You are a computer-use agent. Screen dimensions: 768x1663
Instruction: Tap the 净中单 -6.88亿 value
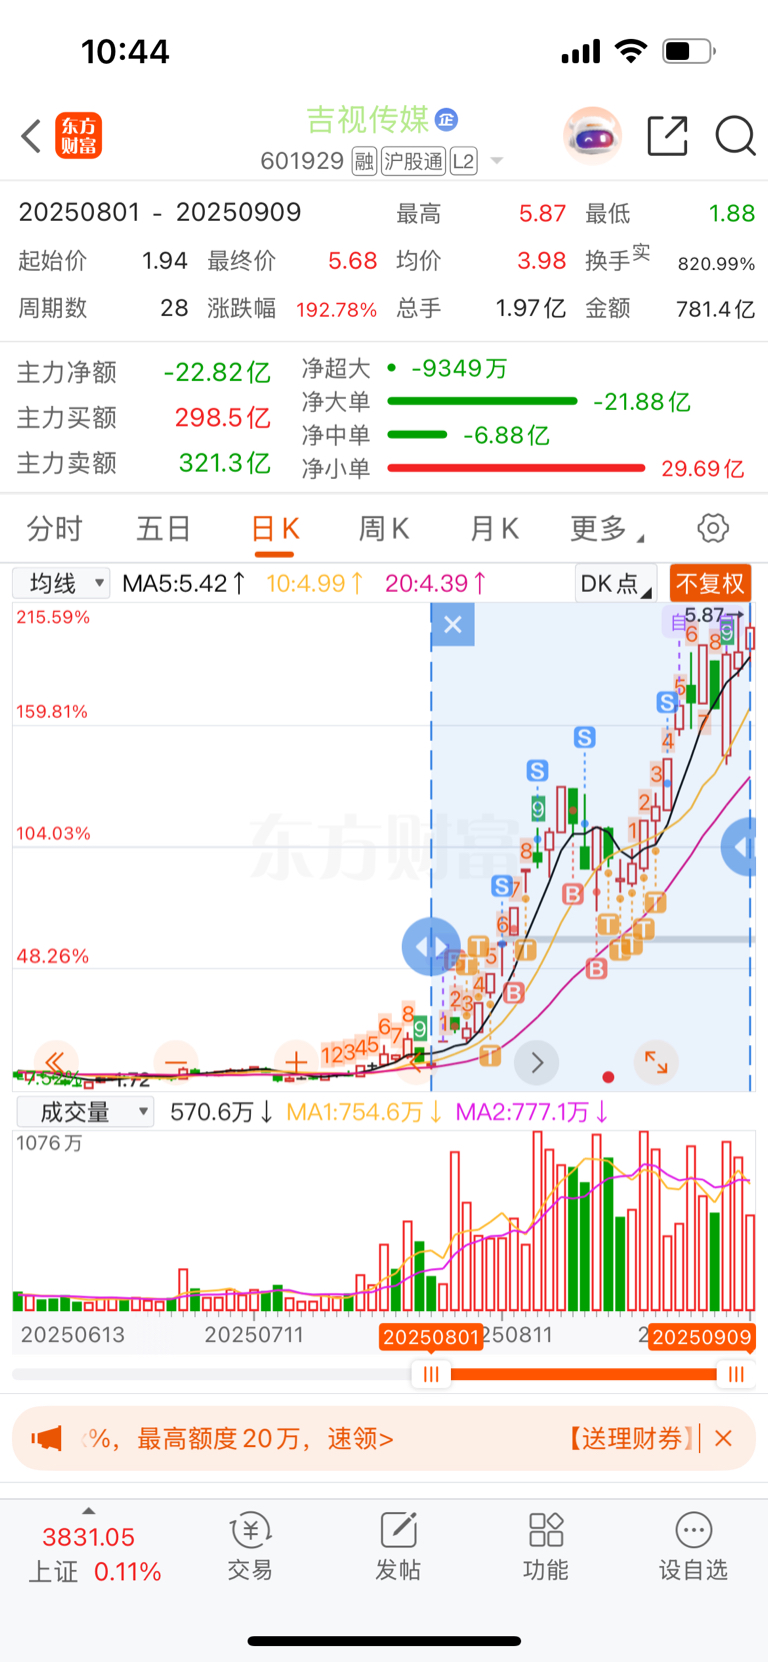(506, 435)
